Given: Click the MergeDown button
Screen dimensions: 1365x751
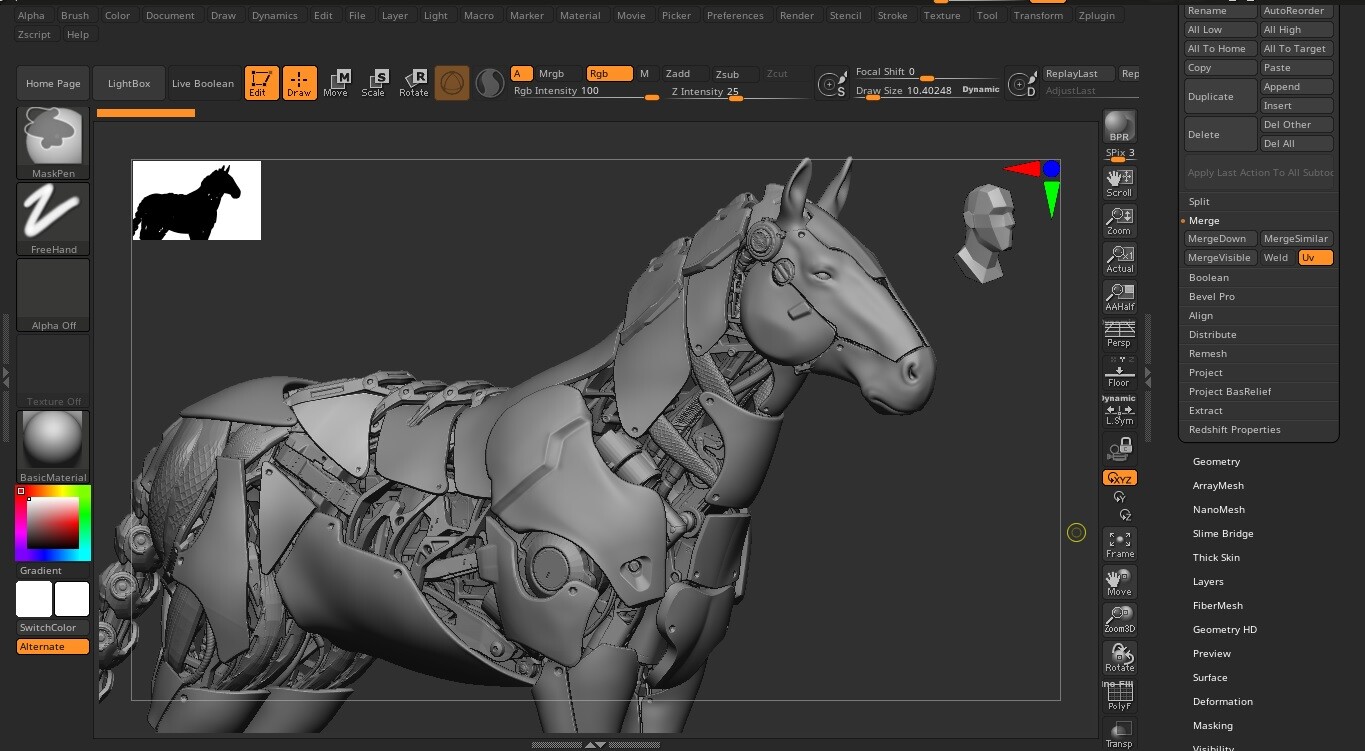Looking at the screenshot, I should coord(1220,238).
